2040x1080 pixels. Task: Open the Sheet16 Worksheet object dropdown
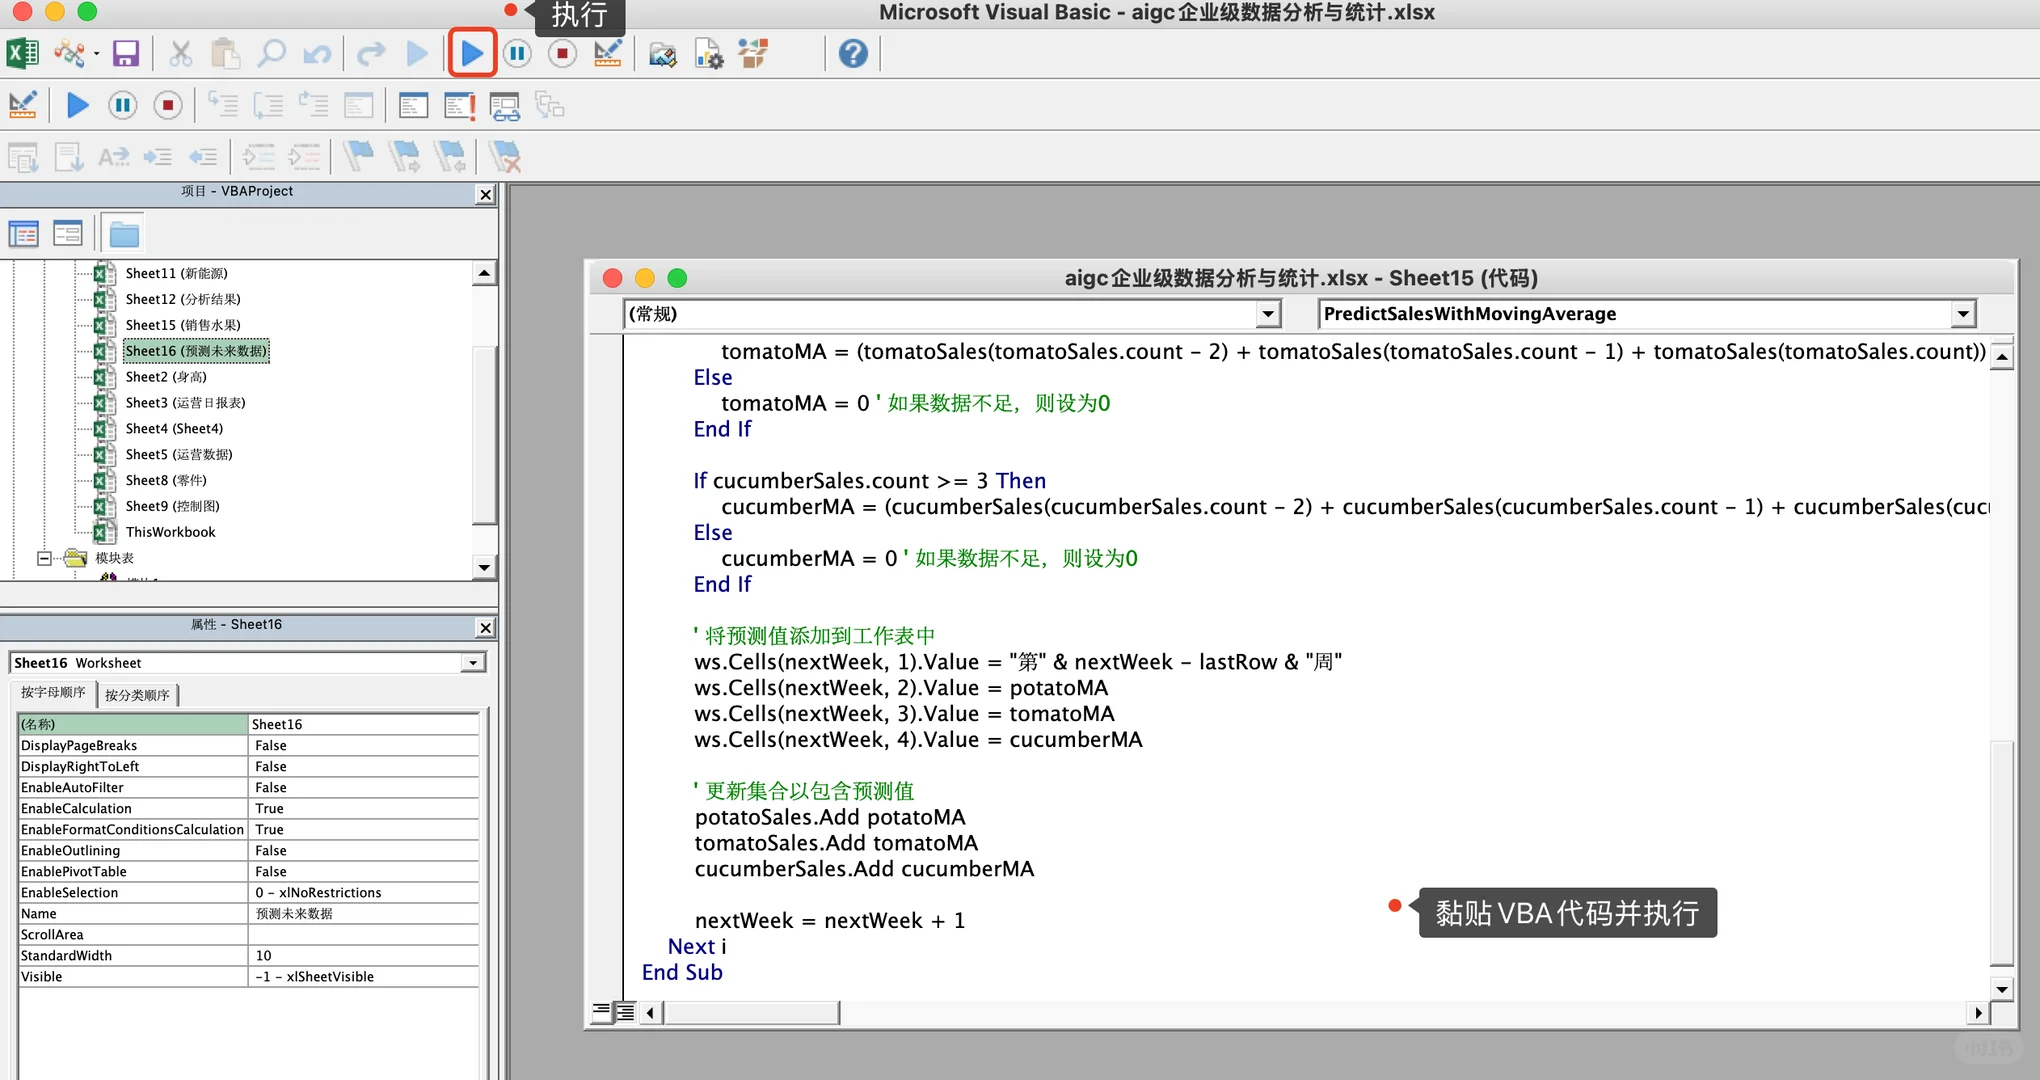[473, 663]
